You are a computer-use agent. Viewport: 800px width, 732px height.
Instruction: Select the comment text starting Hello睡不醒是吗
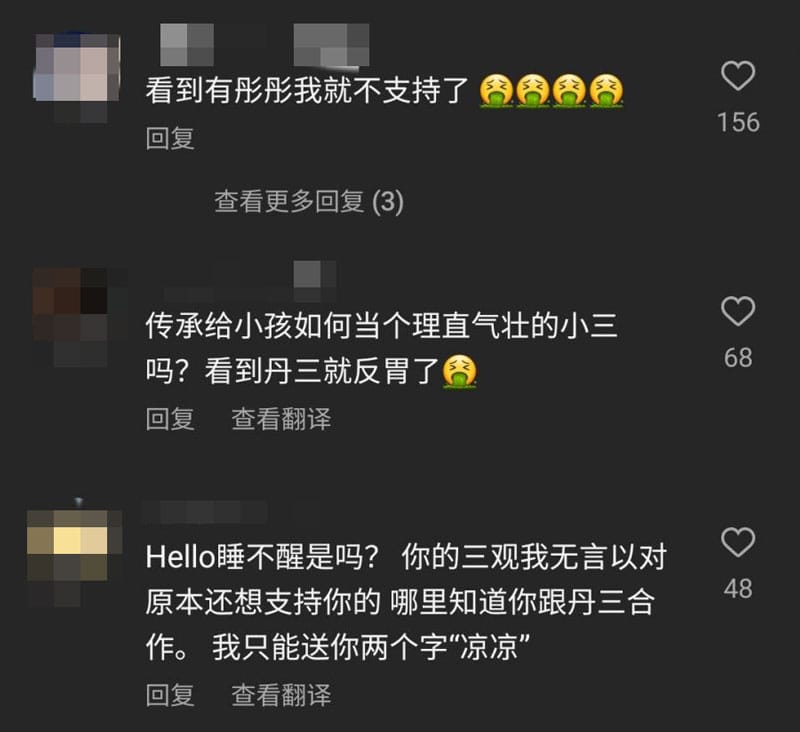406,602
